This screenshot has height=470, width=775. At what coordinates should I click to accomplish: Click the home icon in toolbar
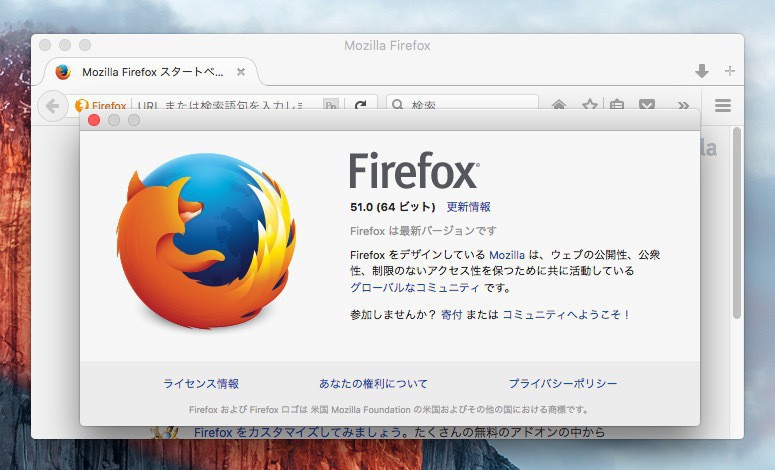coord(559,104)
